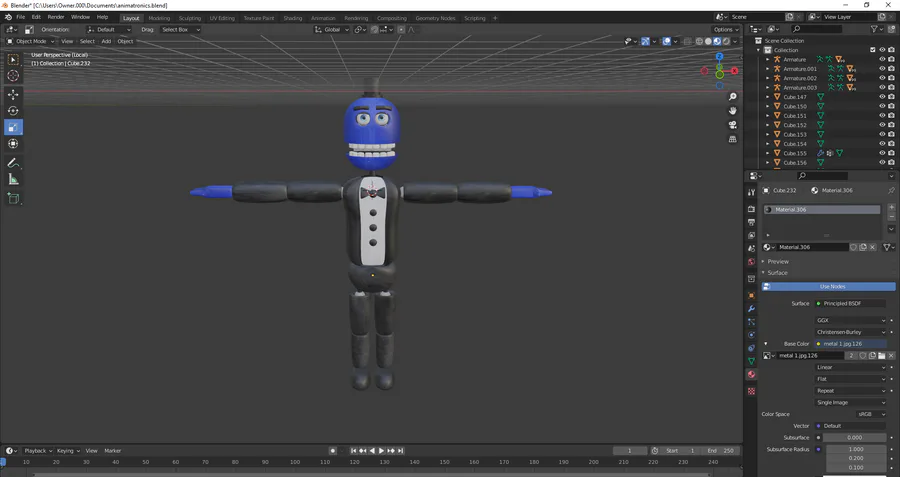This screenshot has height=477, width=900.
Task: Open the Object orange square properties tab
Action: [751, 296]
